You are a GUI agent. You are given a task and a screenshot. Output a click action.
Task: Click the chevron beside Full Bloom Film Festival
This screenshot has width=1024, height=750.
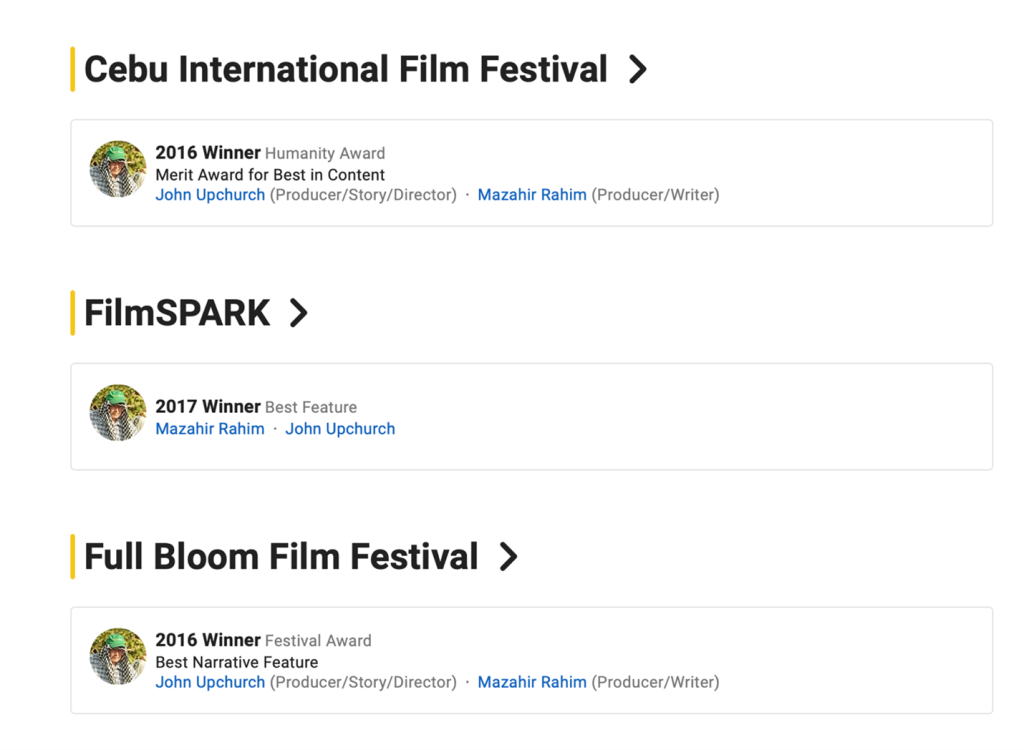(x=508, y=557)
